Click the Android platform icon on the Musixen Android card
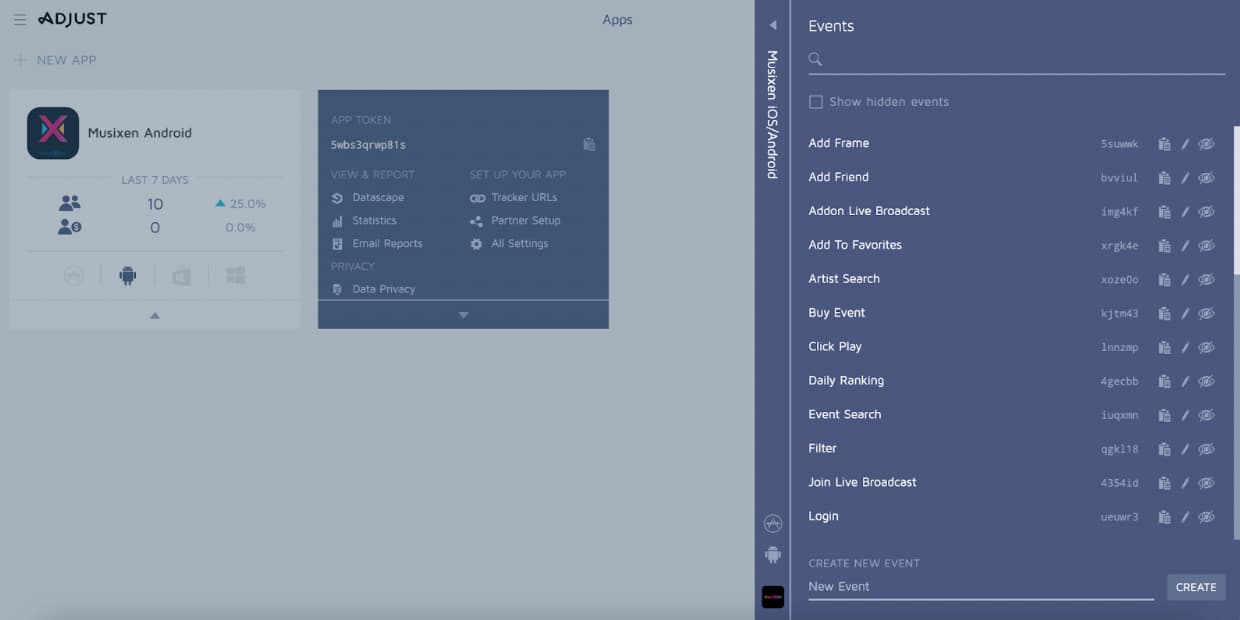This screenshot has height=620, width=1240. pyautogui.click(x=127, y=276)
